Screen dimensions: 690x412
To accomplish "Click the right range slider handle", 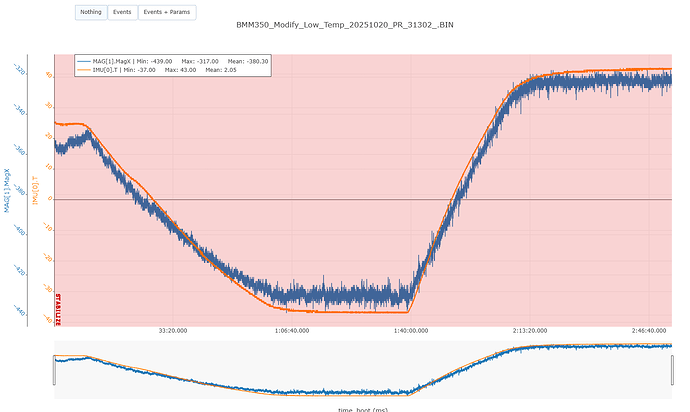I will [672, 369].
